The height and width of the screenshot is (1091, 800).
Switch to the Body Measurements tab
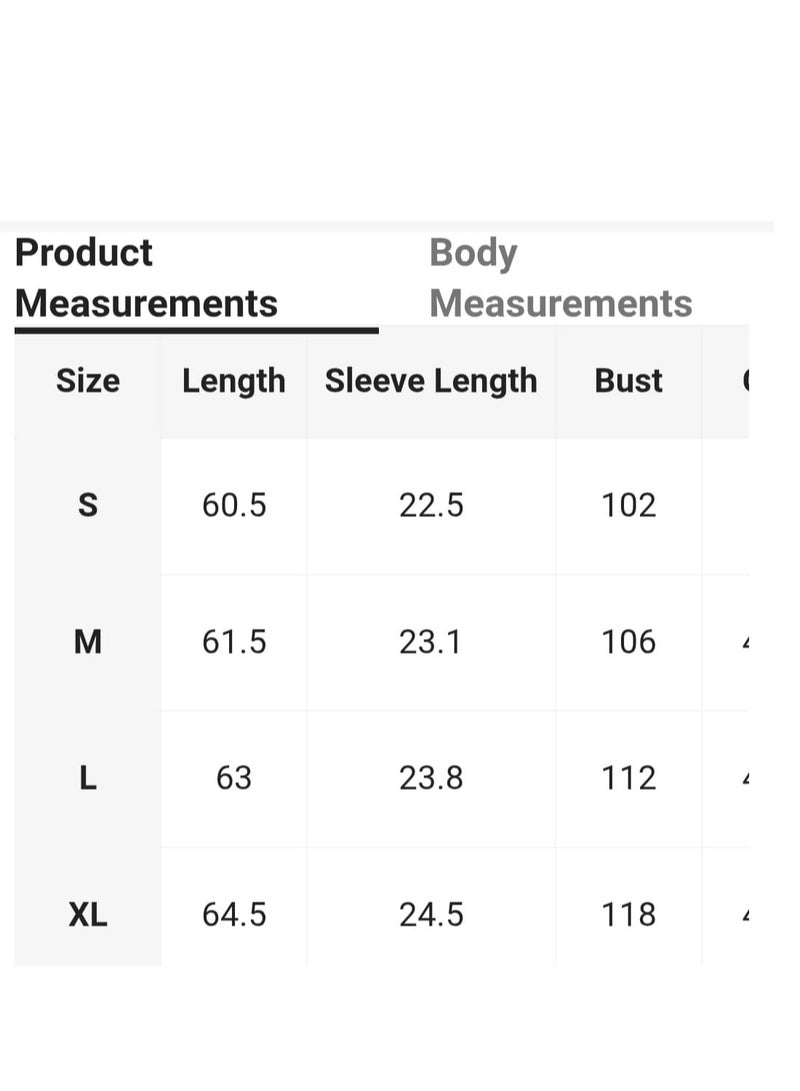(560, 278)
